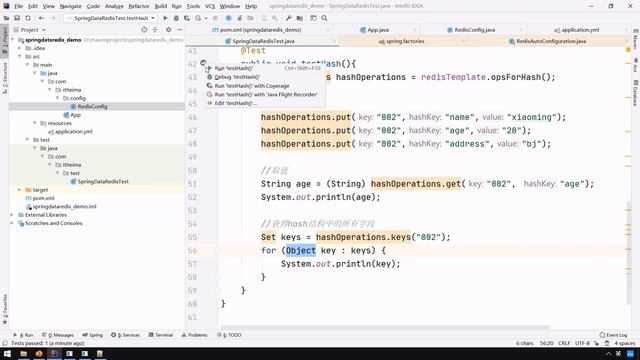The image size is (640, 360).
Task: Switch to application.yml tab
Action: pos(578,30)
